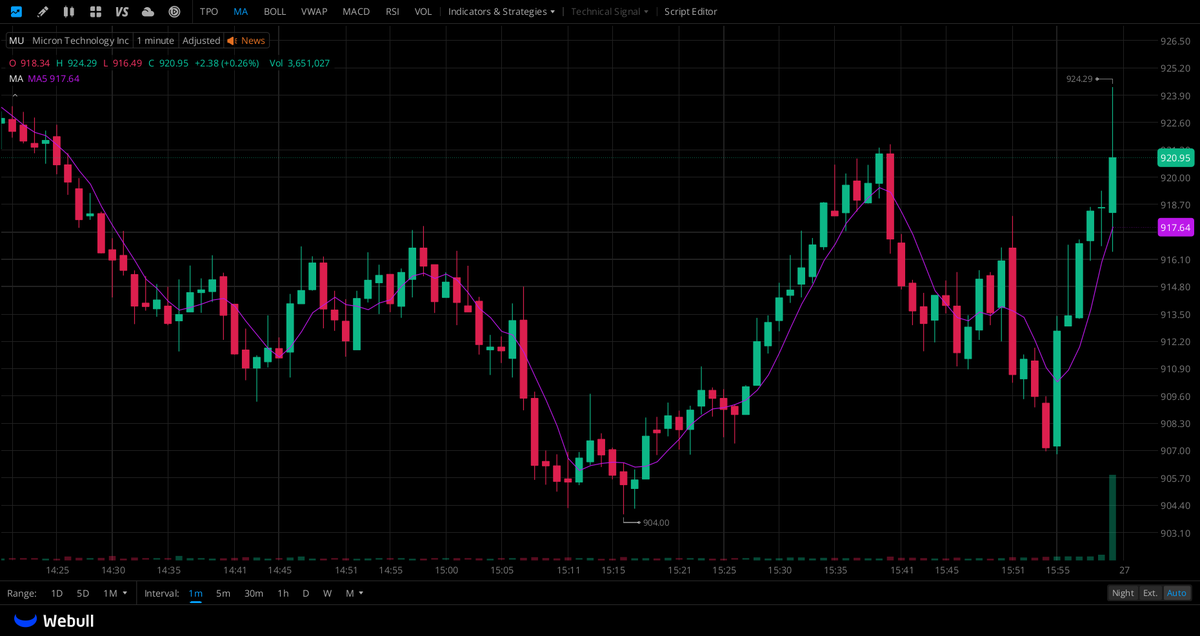
Task: Select the 30m interval
Action: point(254,593)
